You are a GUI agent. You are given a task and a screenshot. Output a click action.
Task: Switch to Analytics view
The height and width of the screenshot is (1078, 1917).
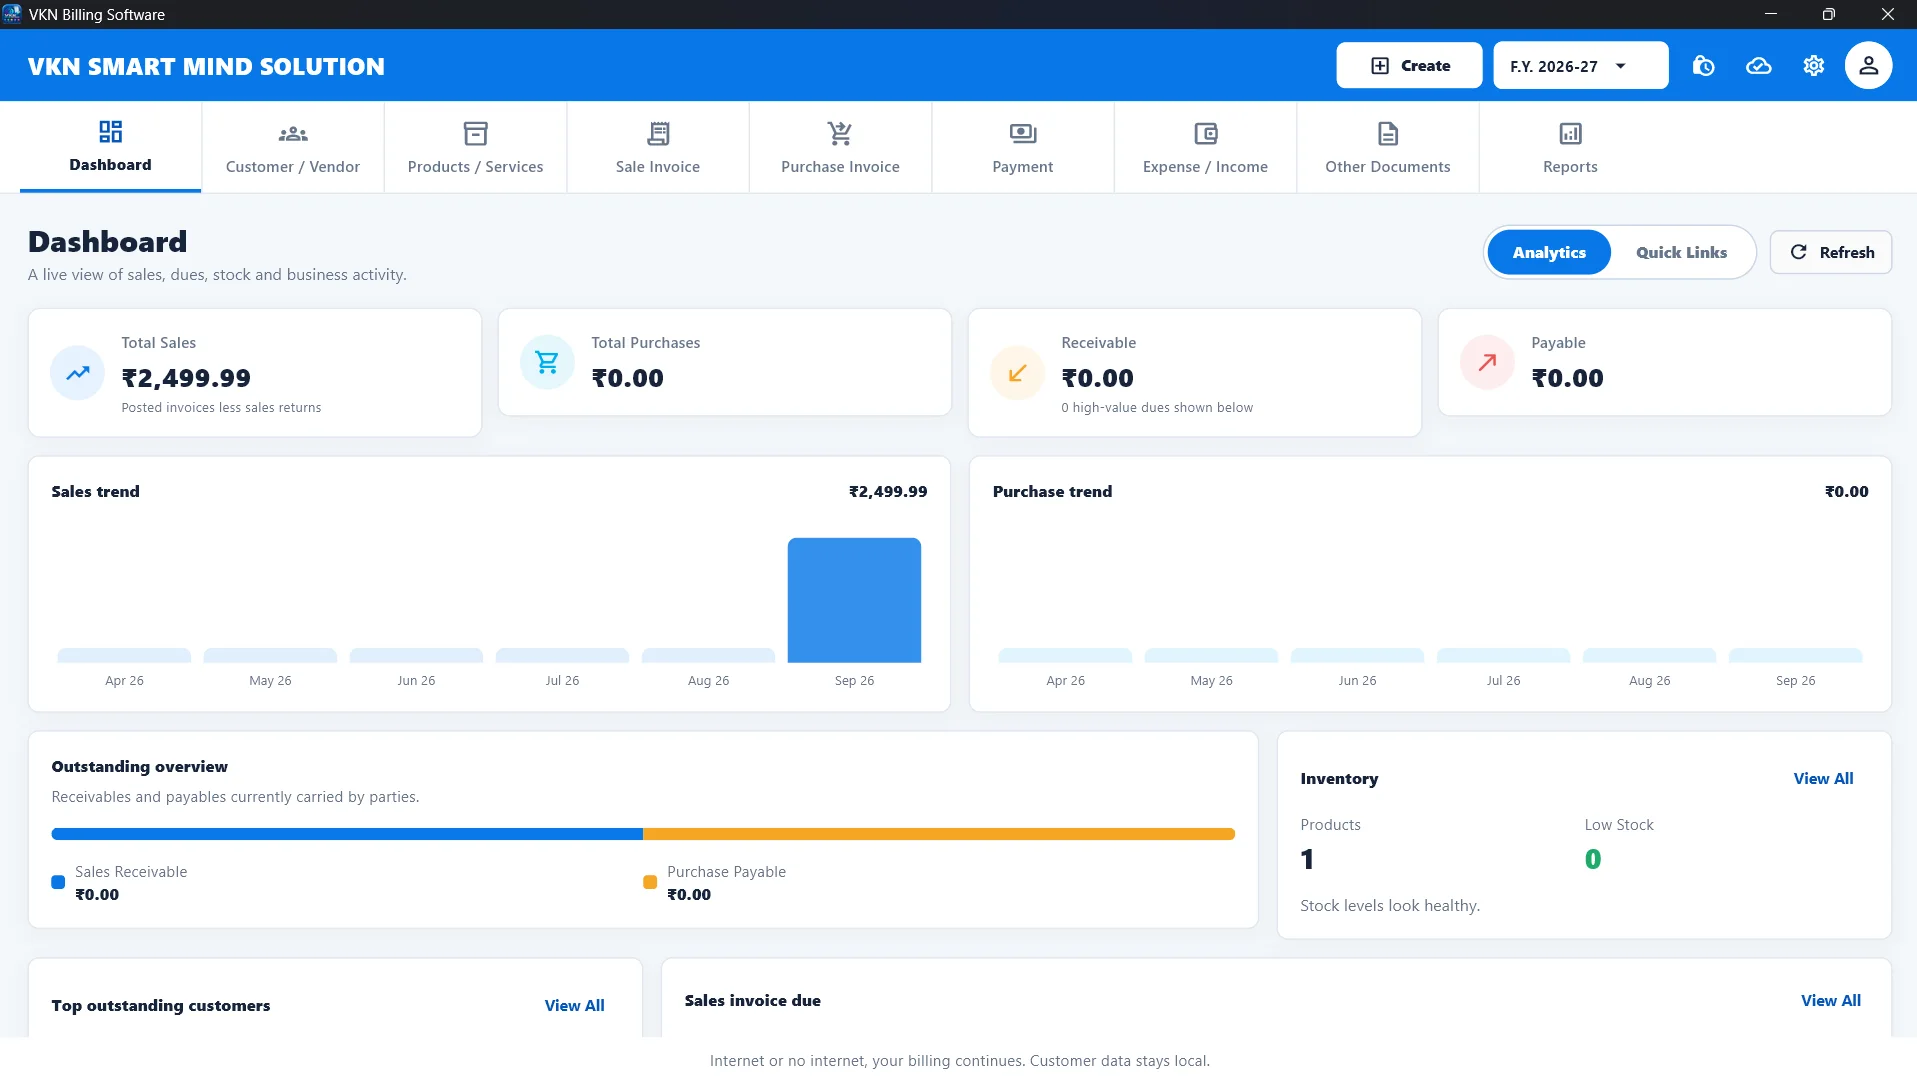(x=1548, y=252)
